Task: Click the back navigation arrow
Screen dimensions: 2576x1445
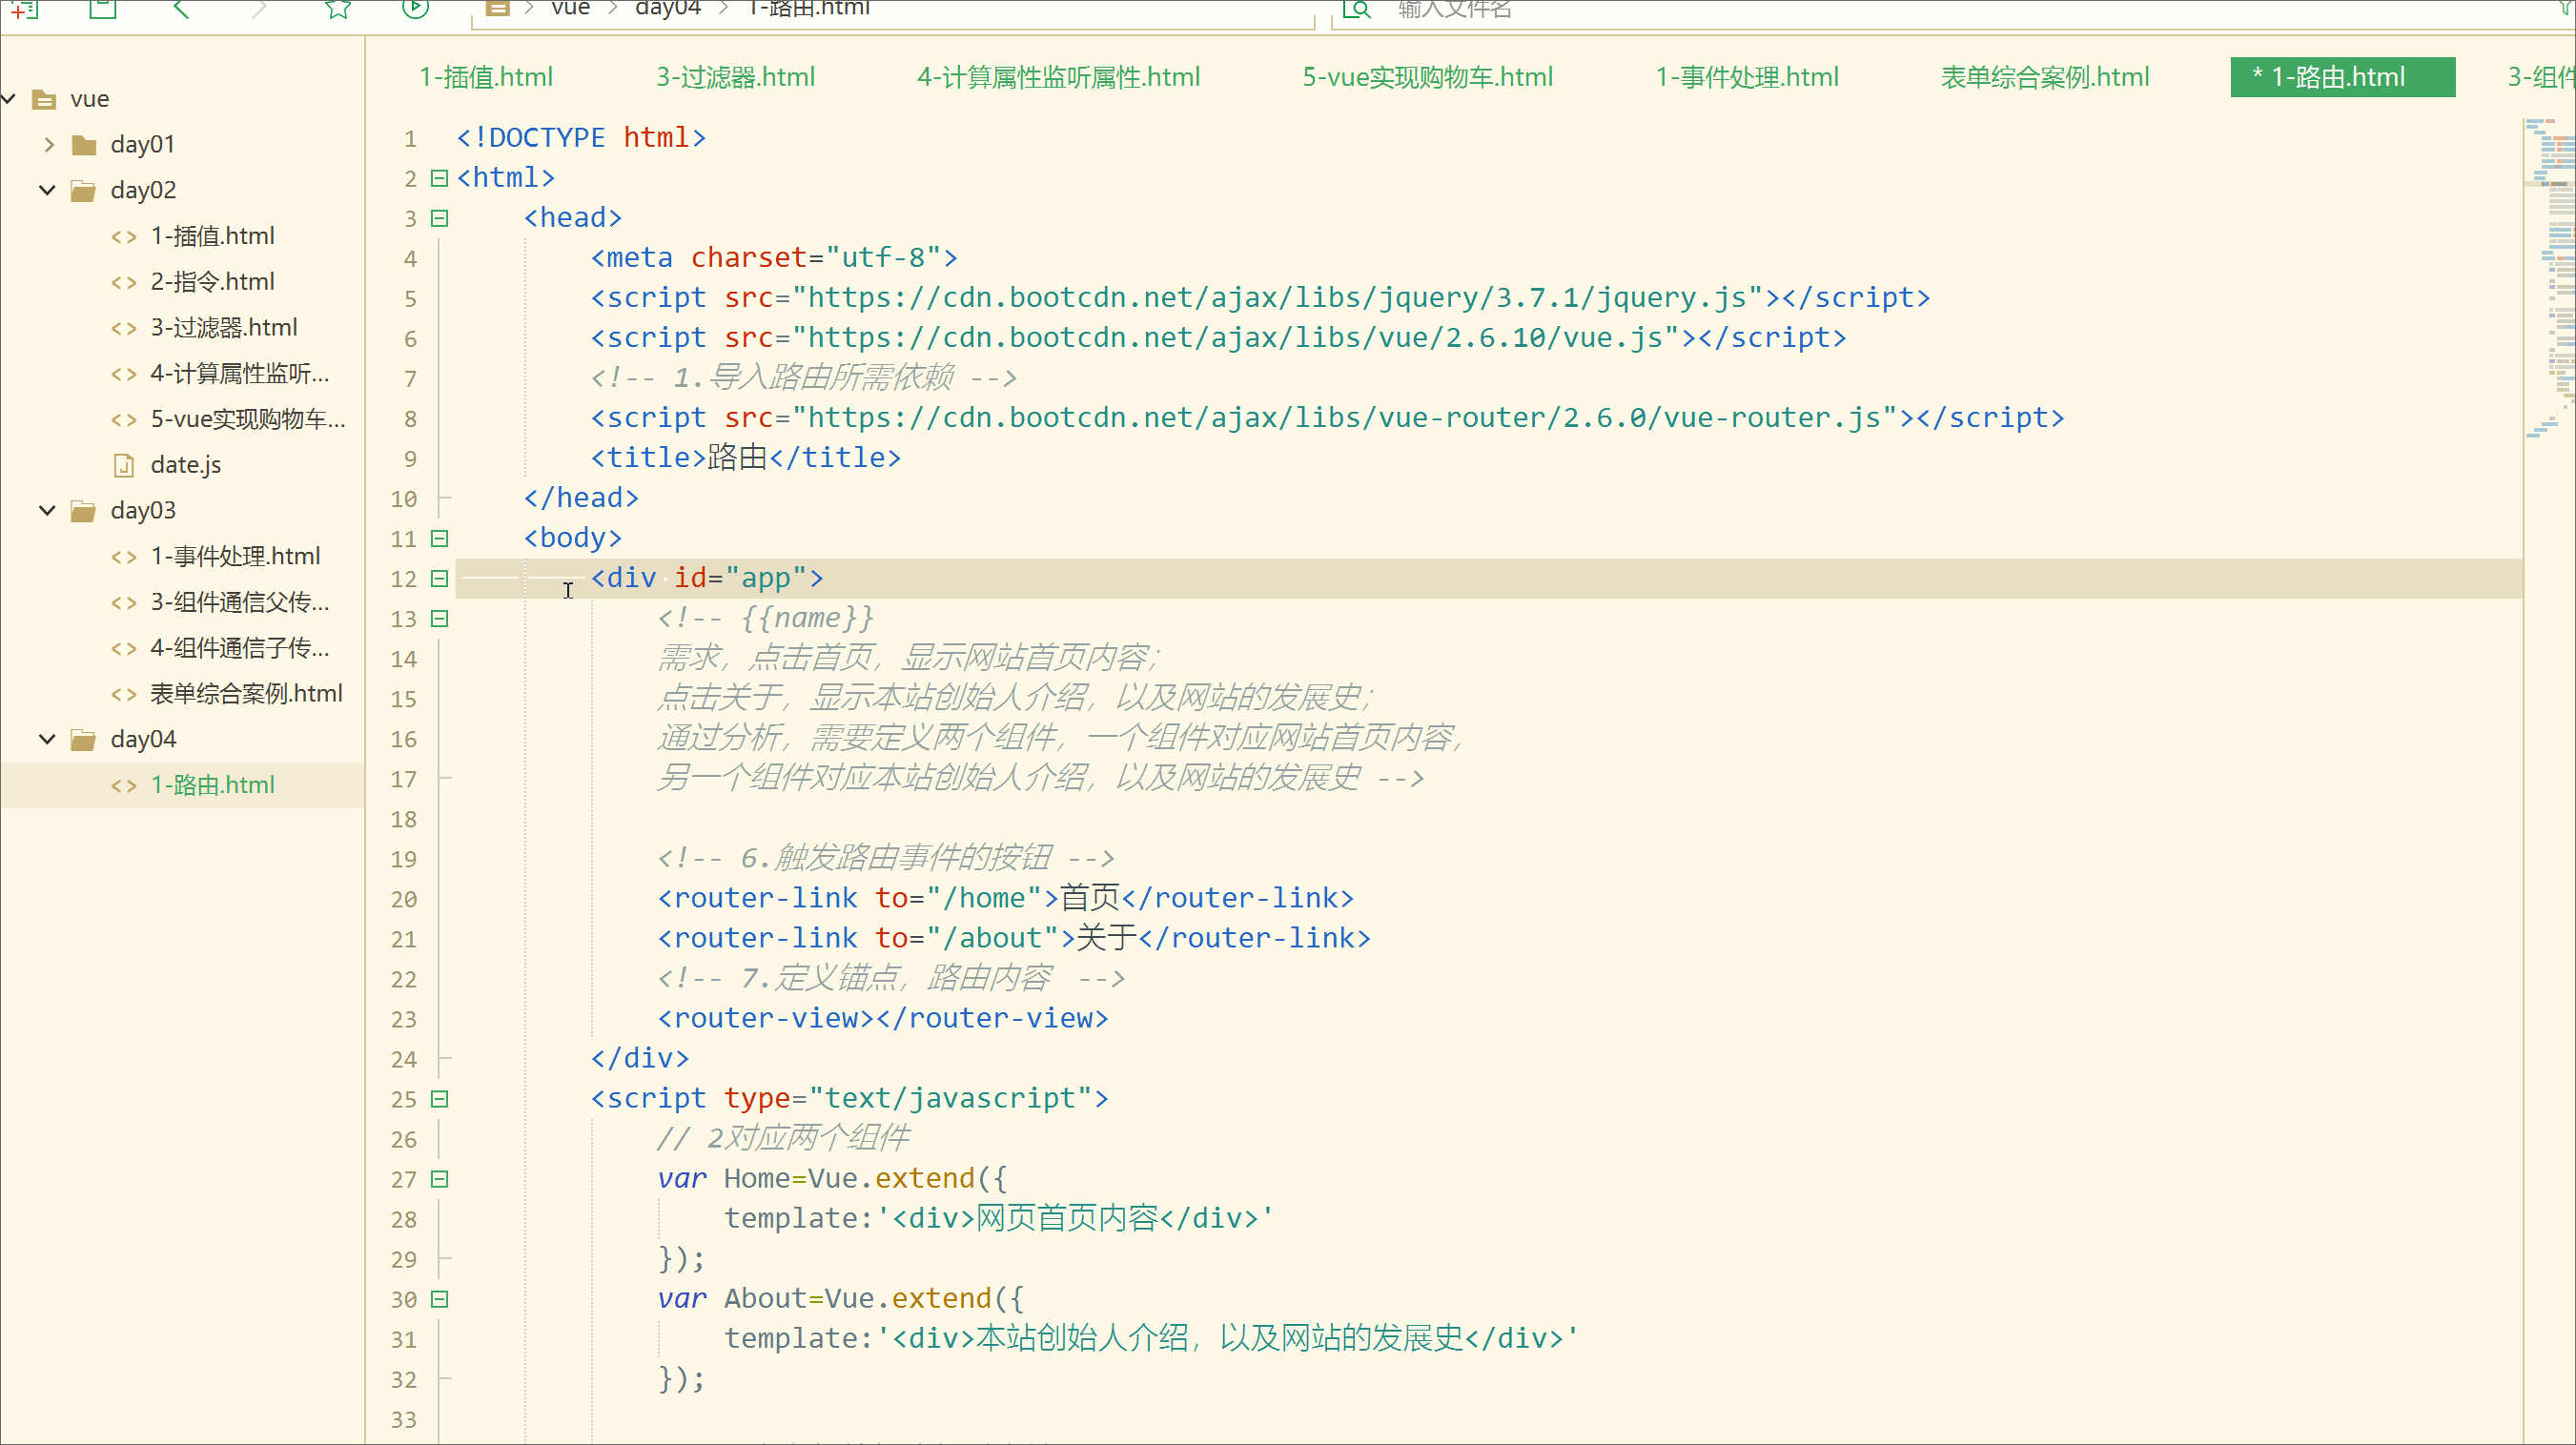Action: pyautogui.click(x=181, y=10)
